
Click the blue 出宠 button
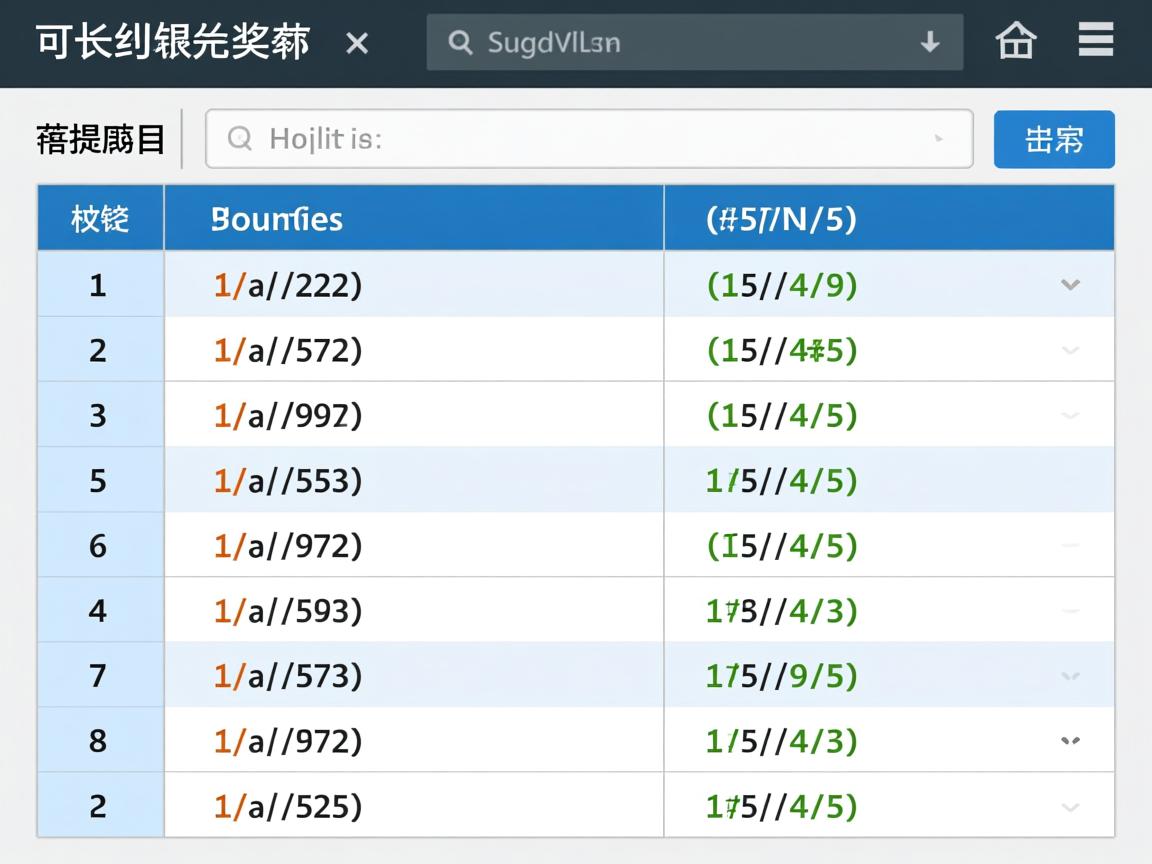click(x=1054, y=140)
